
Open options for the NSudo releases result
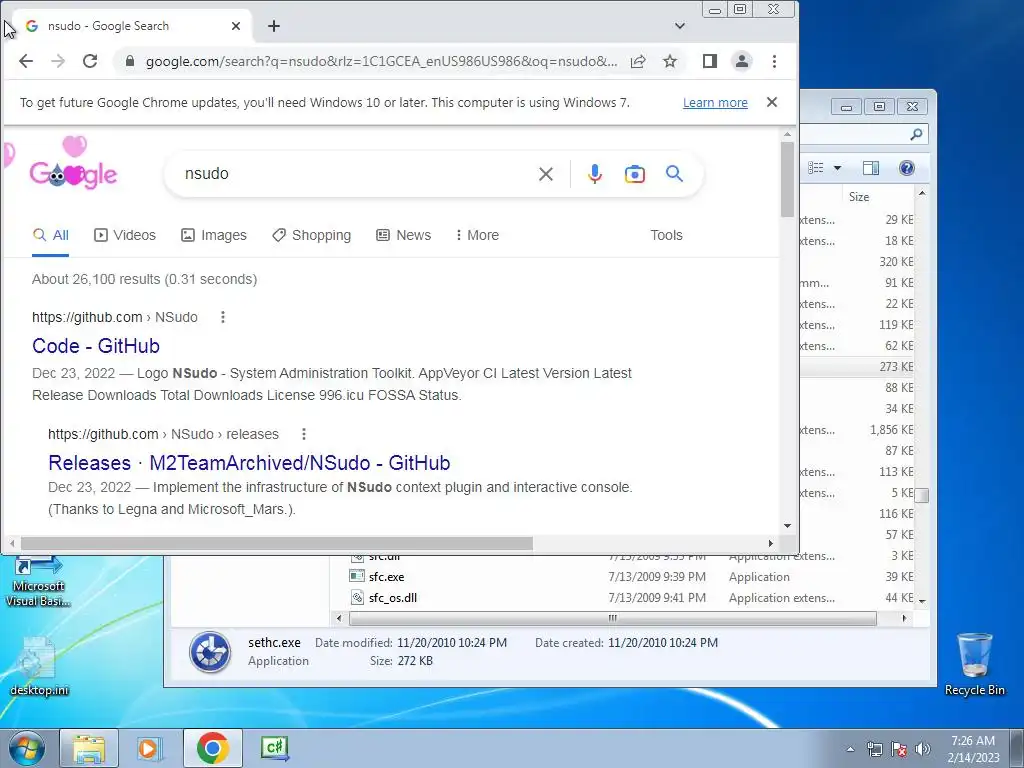pyautogui.click(x=304, y=434)
